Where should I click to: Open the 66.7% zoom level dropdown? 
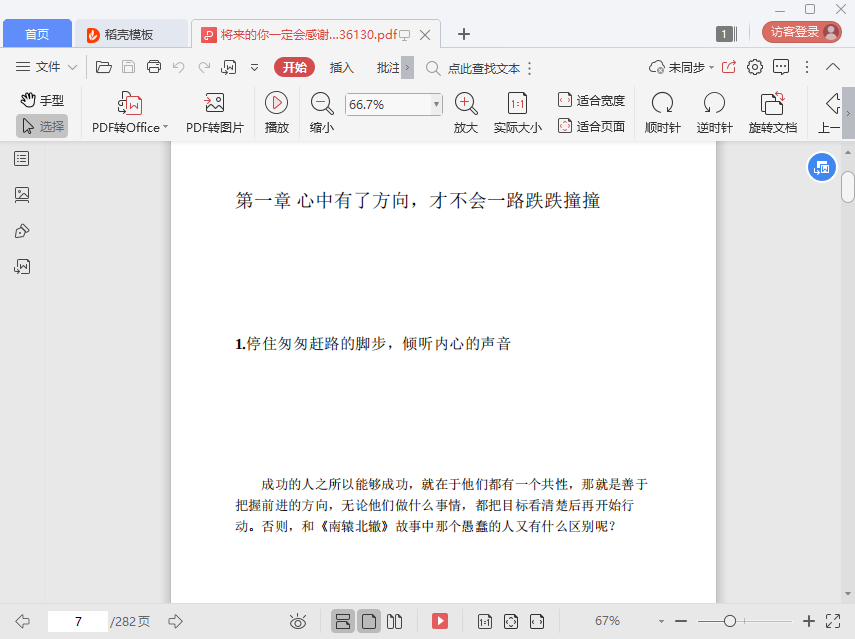(436, 104)
